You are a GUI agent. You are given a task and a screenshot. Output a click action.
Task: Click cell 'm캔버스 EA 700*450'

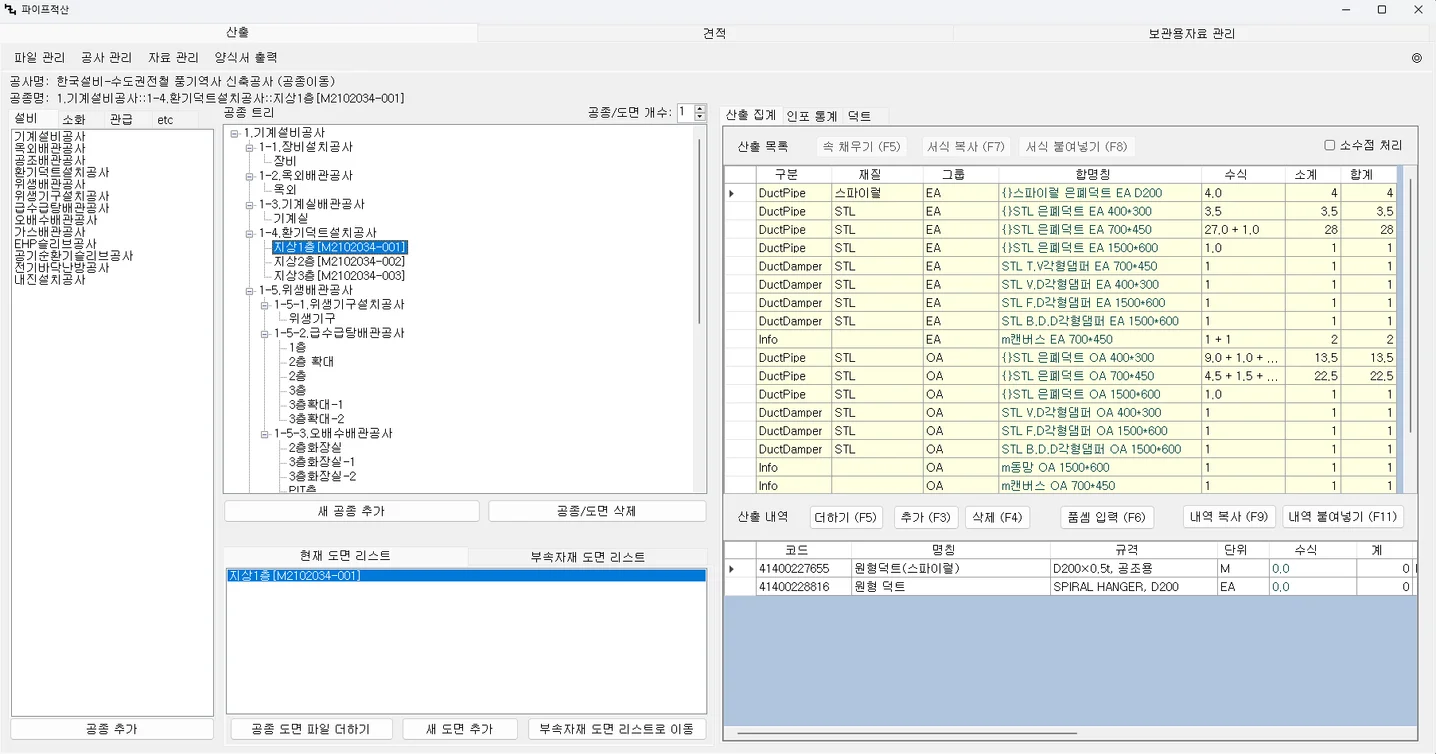pyautogui.click(x=1099, y=339)
